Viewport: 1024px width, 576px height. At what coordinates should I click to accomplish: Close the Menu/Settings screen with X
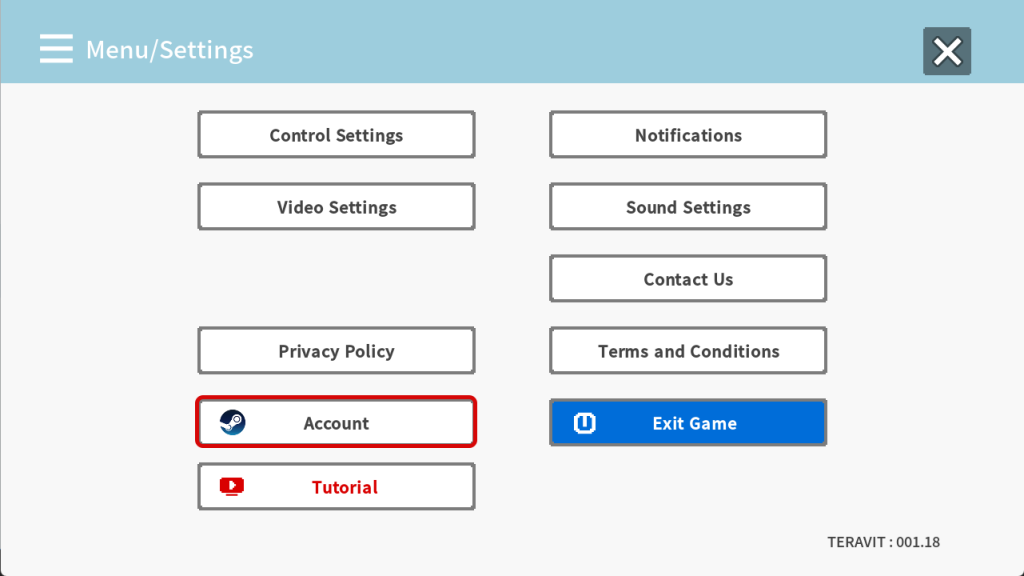[947, 51]
